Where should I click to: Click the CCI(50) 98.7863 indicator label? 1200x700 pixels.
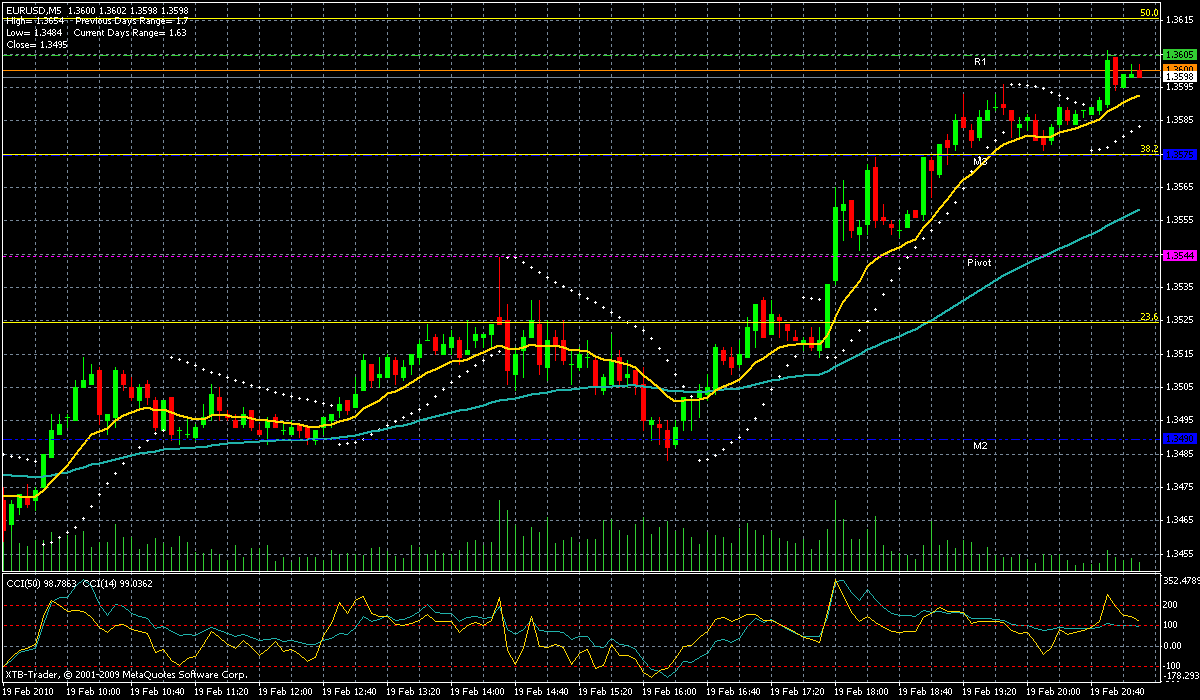tap(42, 582)
